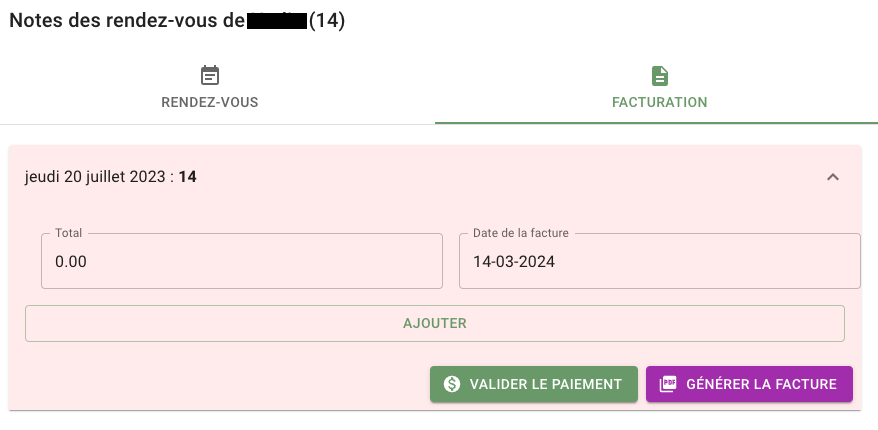Click the dollar icon in Valider le paiement

452,384
